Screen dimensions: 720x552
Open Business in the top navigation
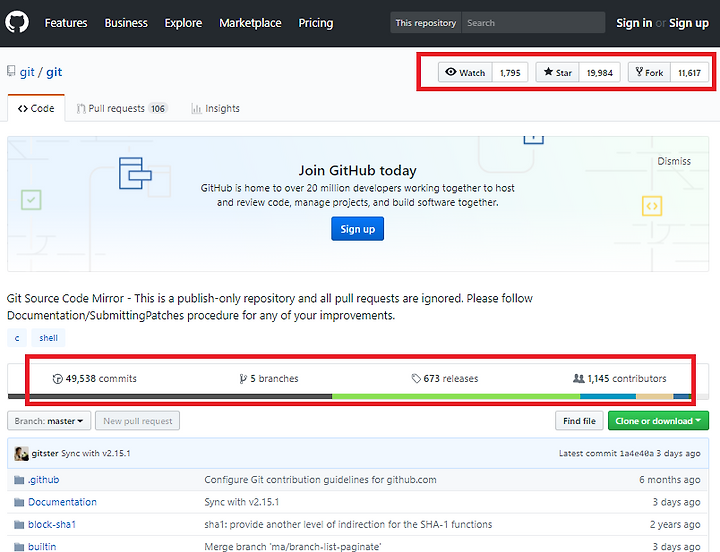click(126, 23)
